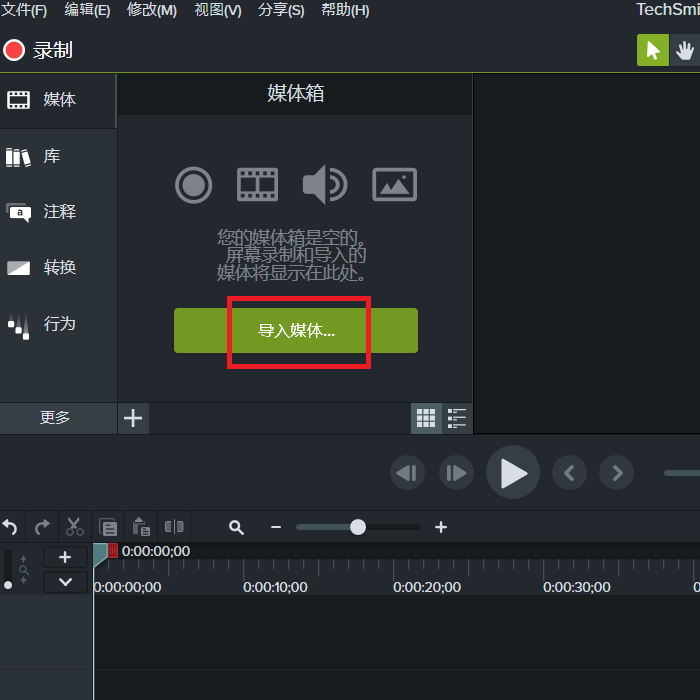
Task: Step back one frame in playback
Action: [407, 473]
